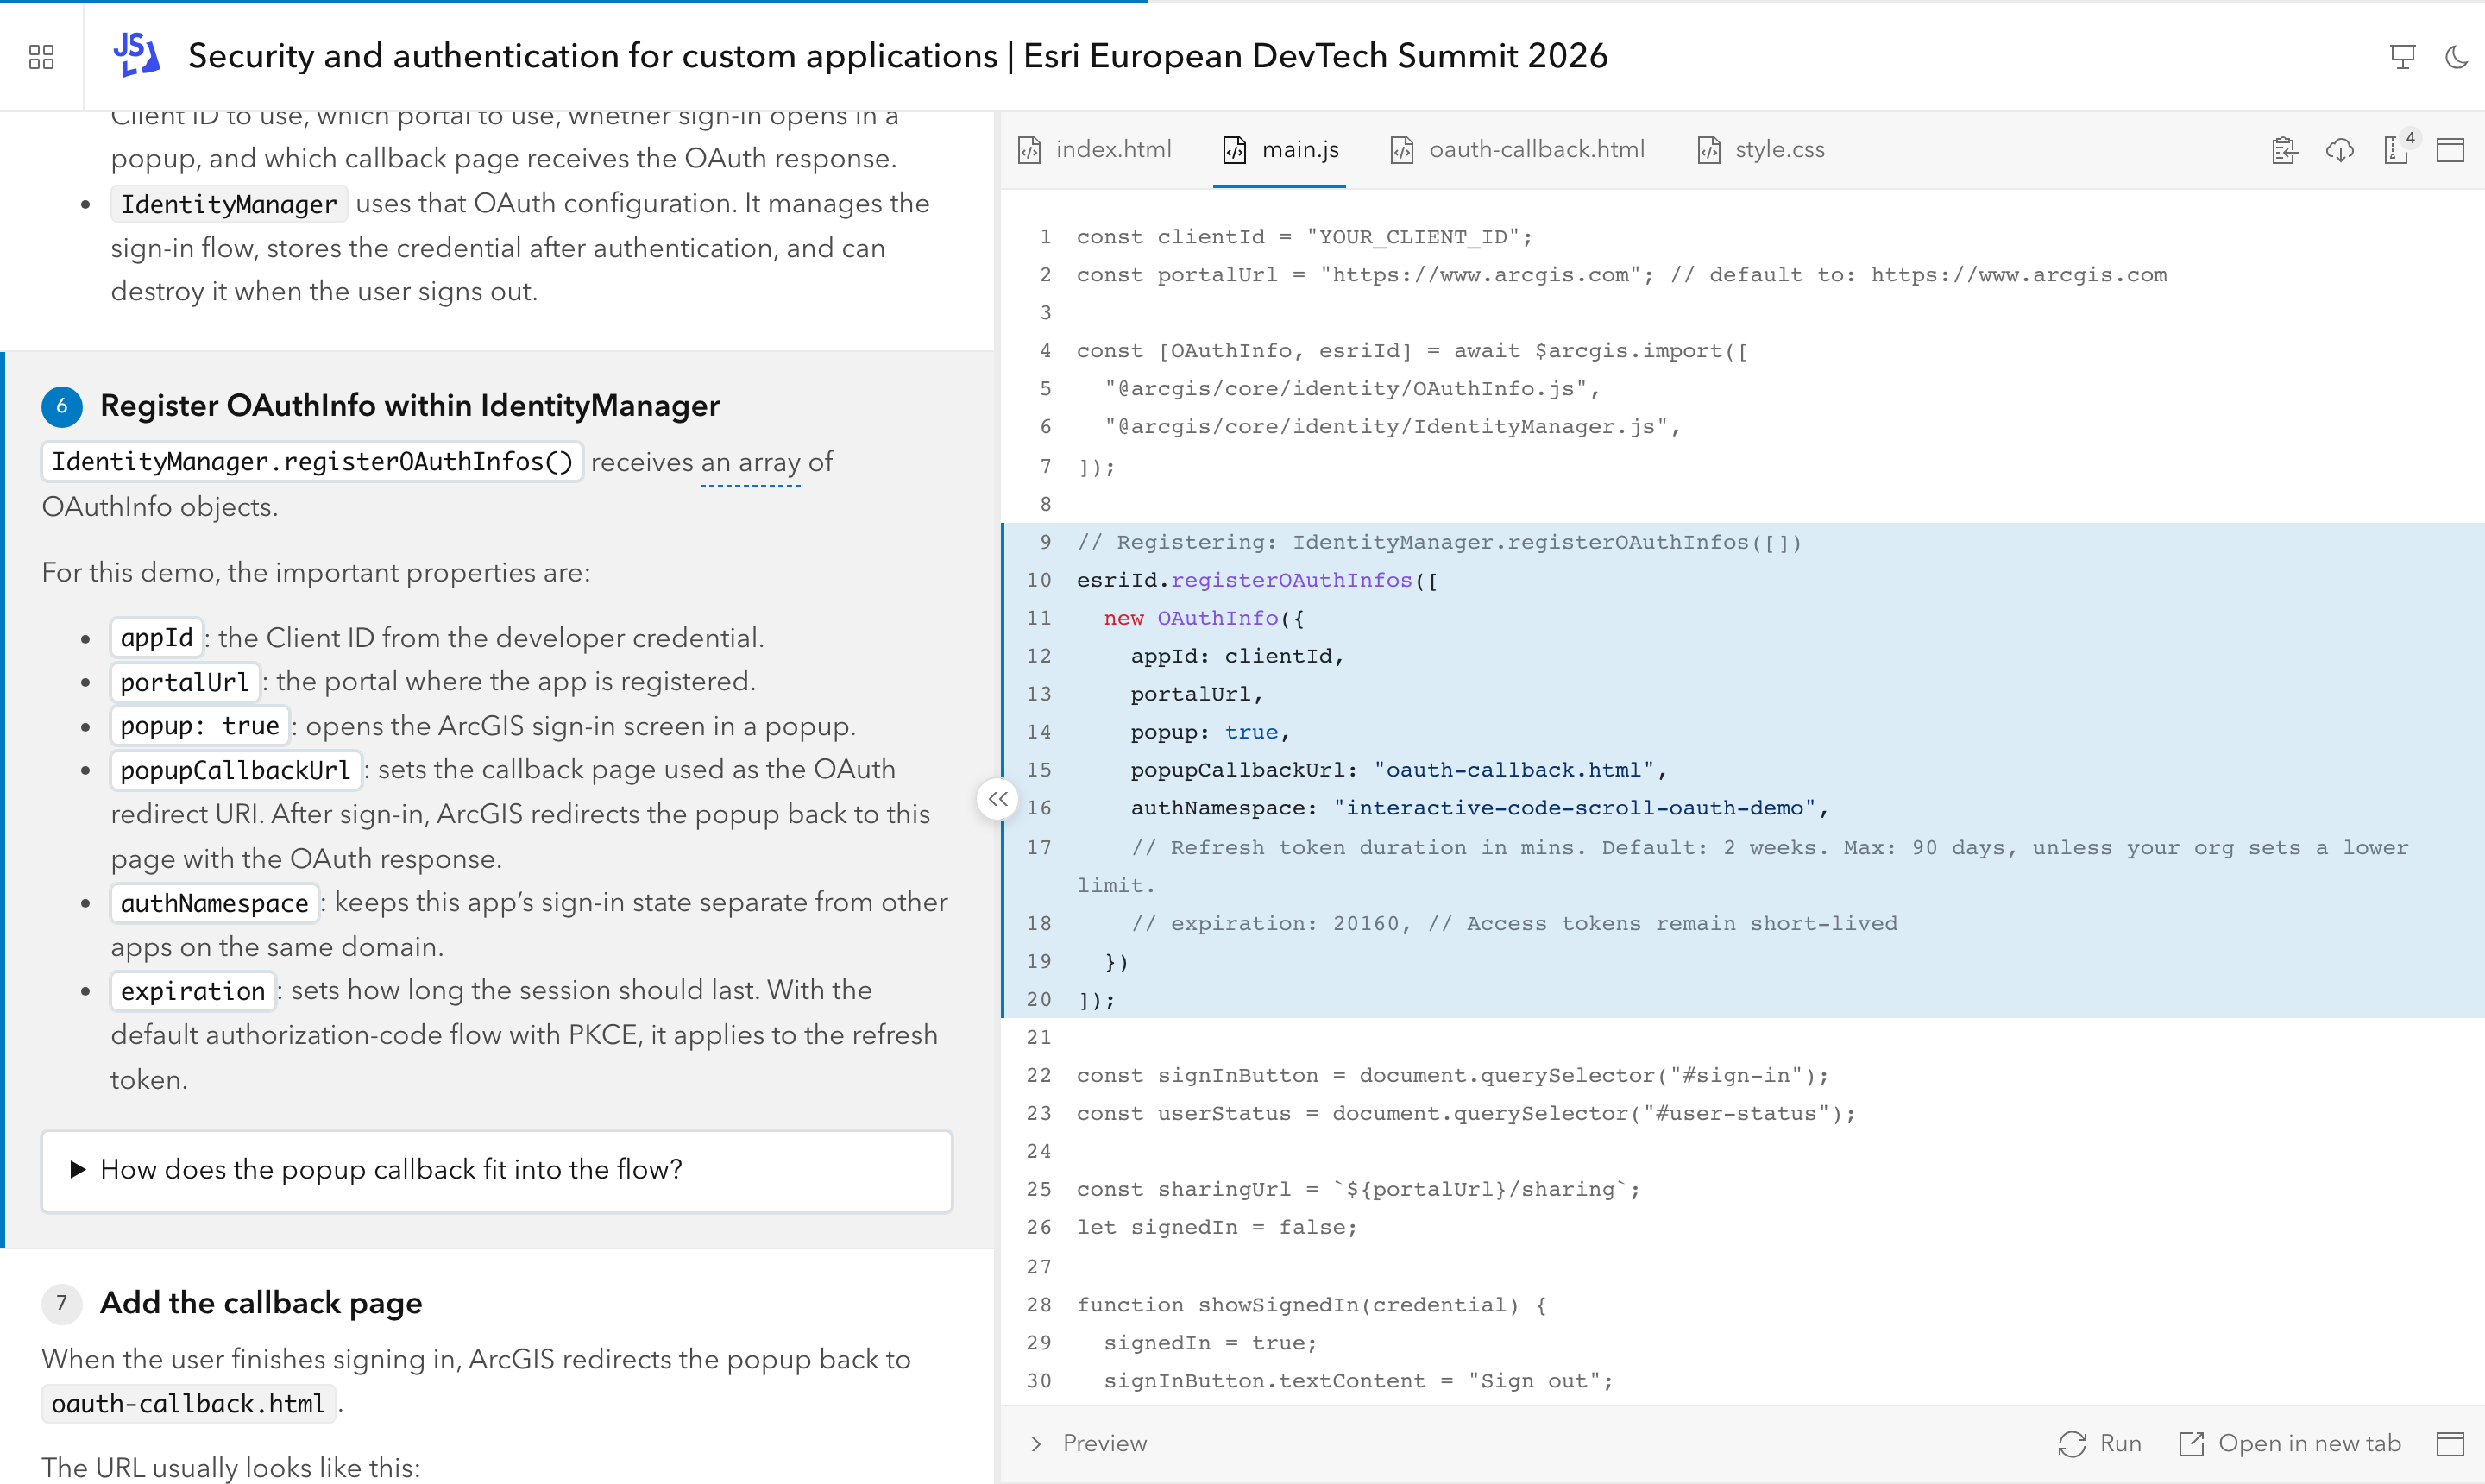
Task: Click code line 2 'const portalUrl'
Action: (x=1622, y=275)
